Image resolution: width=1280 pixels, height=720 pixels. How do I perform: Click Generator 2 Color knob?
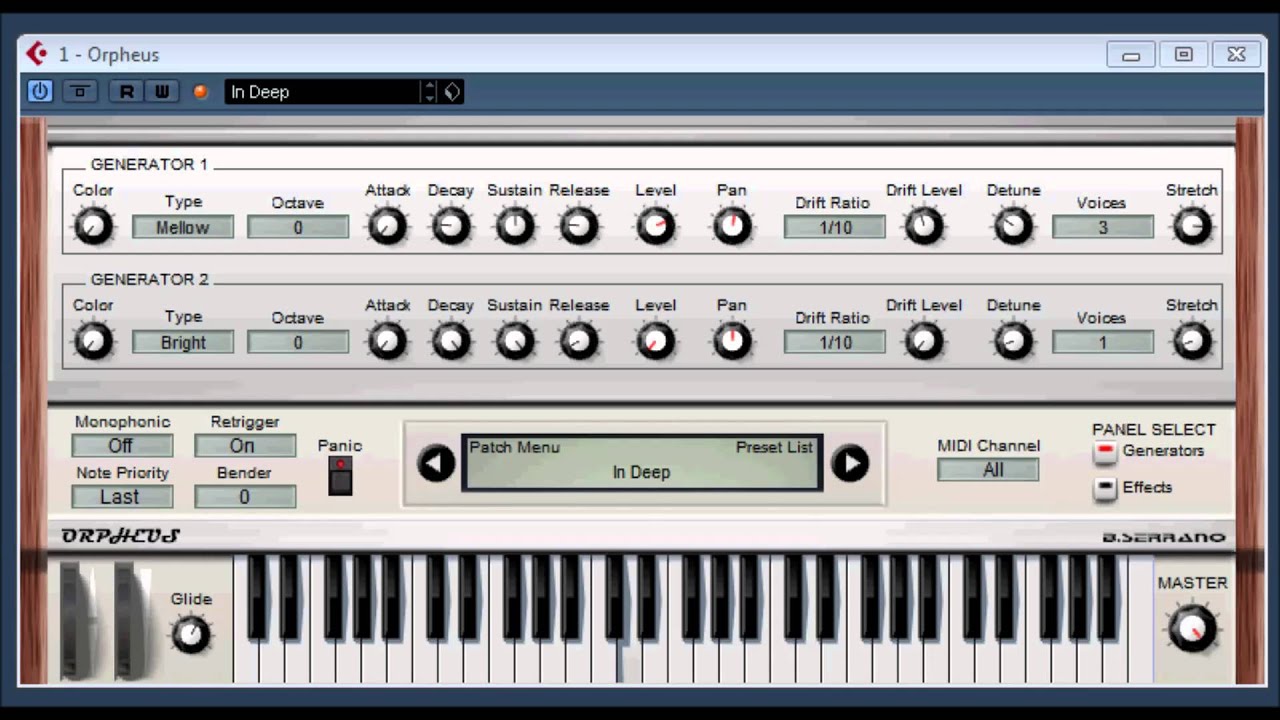(93, 341)
